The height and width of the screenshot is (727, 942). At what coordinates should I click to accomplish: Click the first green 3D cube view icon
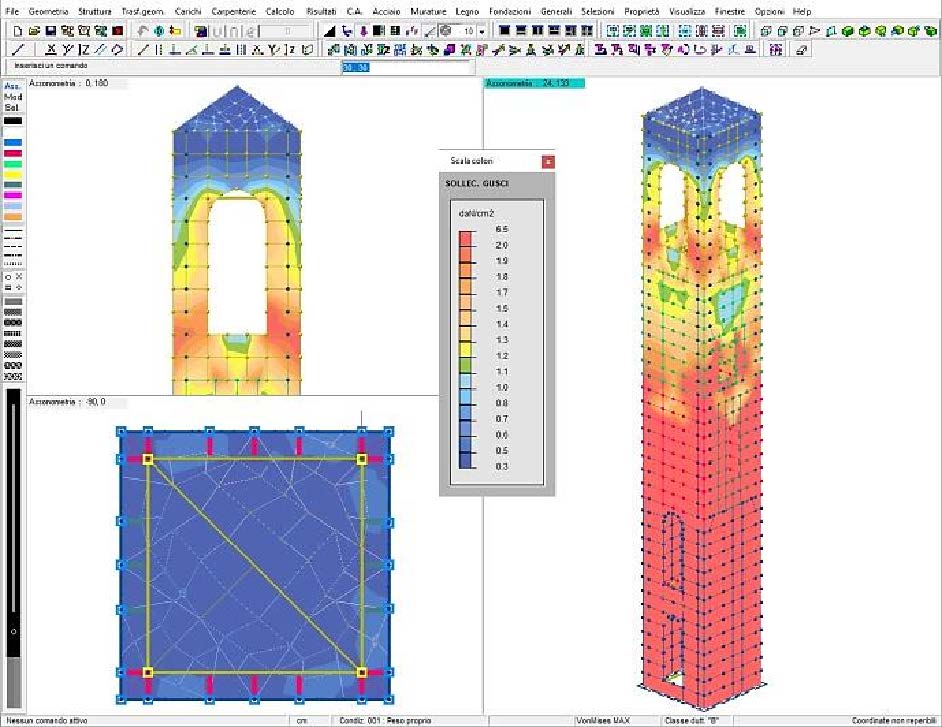click(x=848, y=31)
